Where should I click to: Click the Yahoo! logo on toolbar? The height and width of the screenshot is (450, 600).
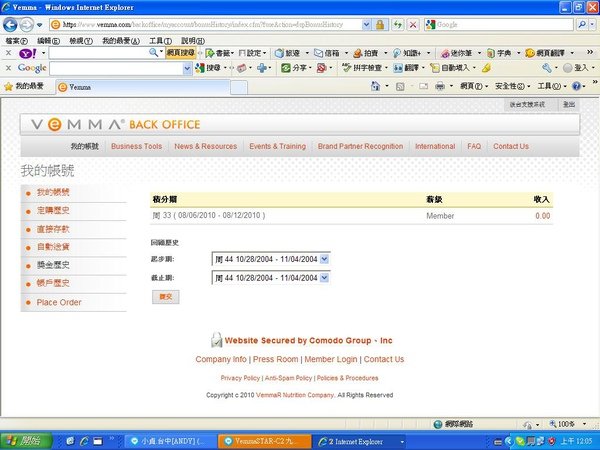coord(28,53)
